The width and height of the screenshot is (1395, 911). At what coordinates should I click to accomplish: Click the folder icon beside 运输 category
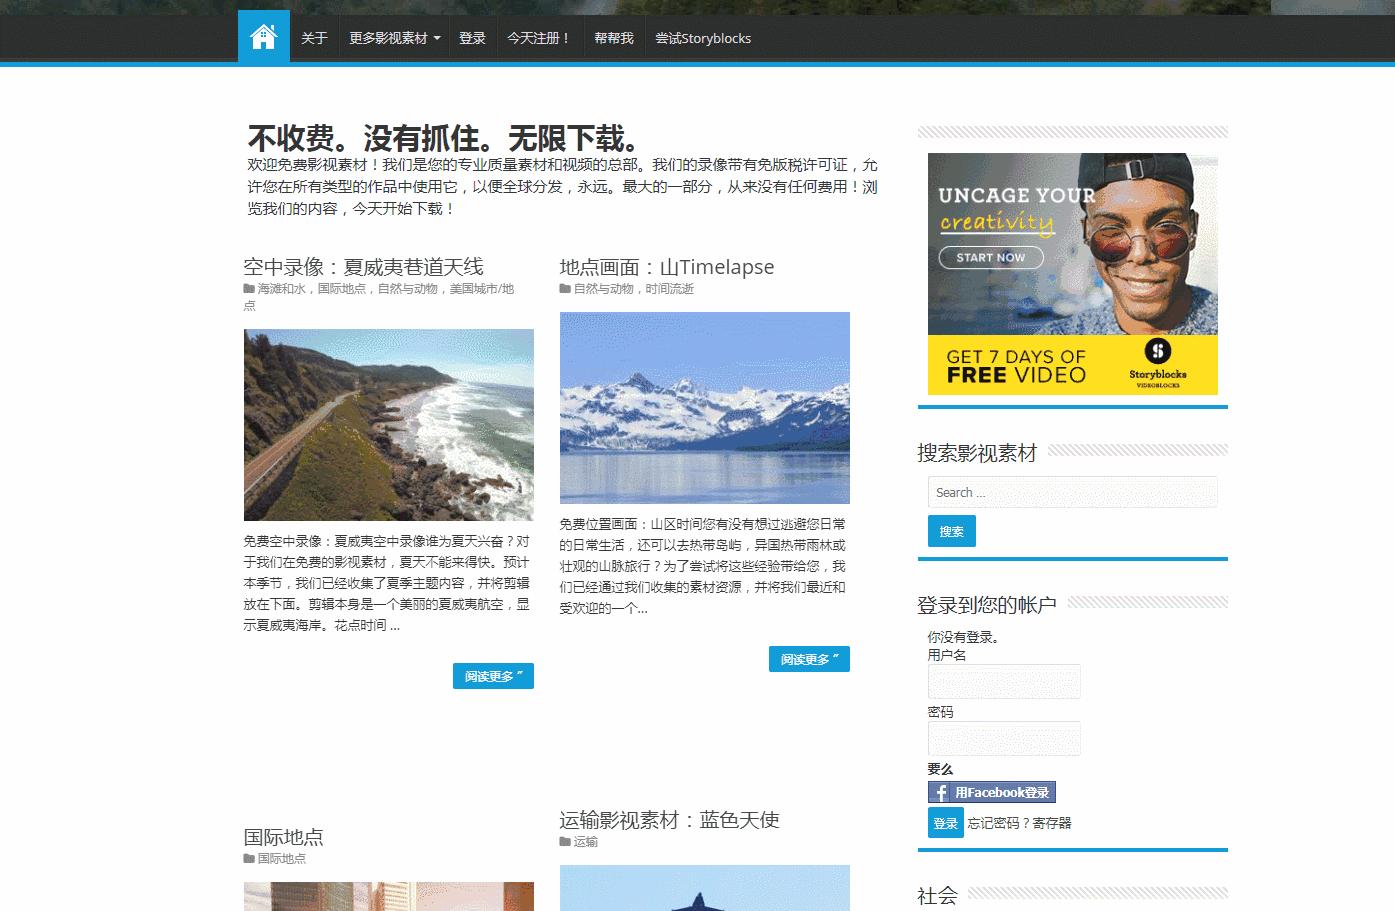pos(563,842)
